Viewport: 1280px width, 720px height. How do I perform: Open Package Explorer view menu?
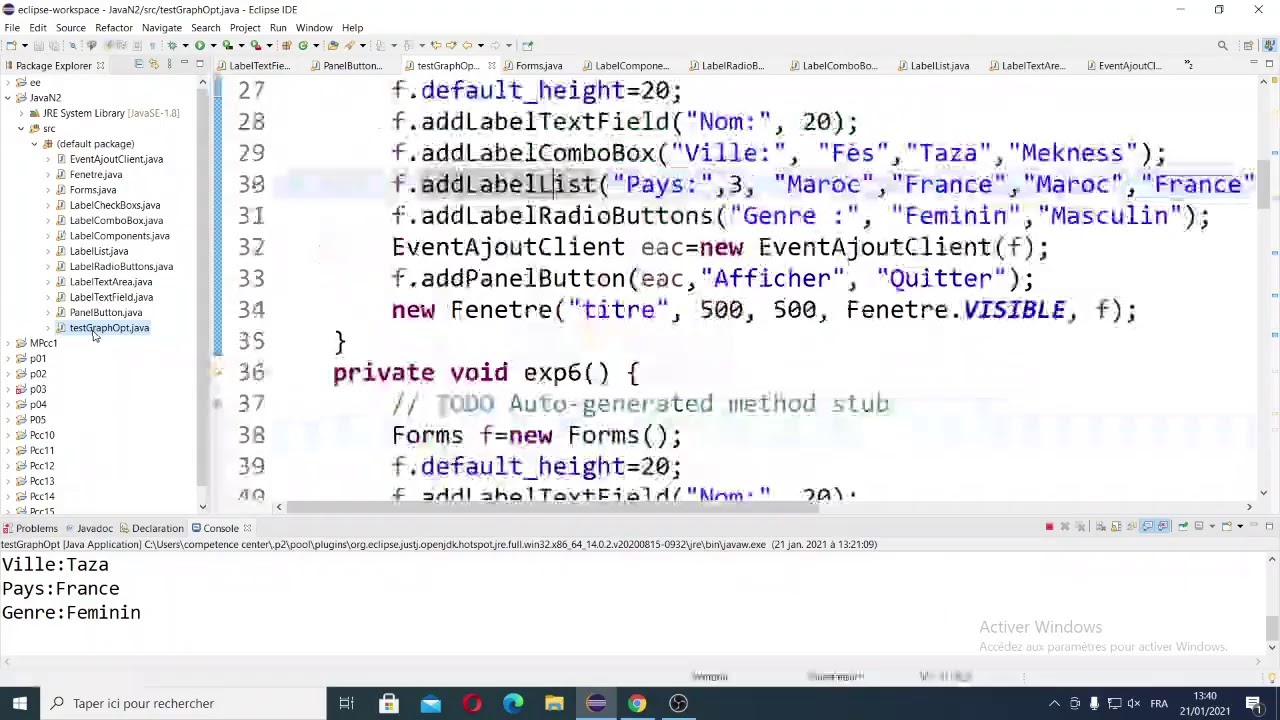click(169, 64)
